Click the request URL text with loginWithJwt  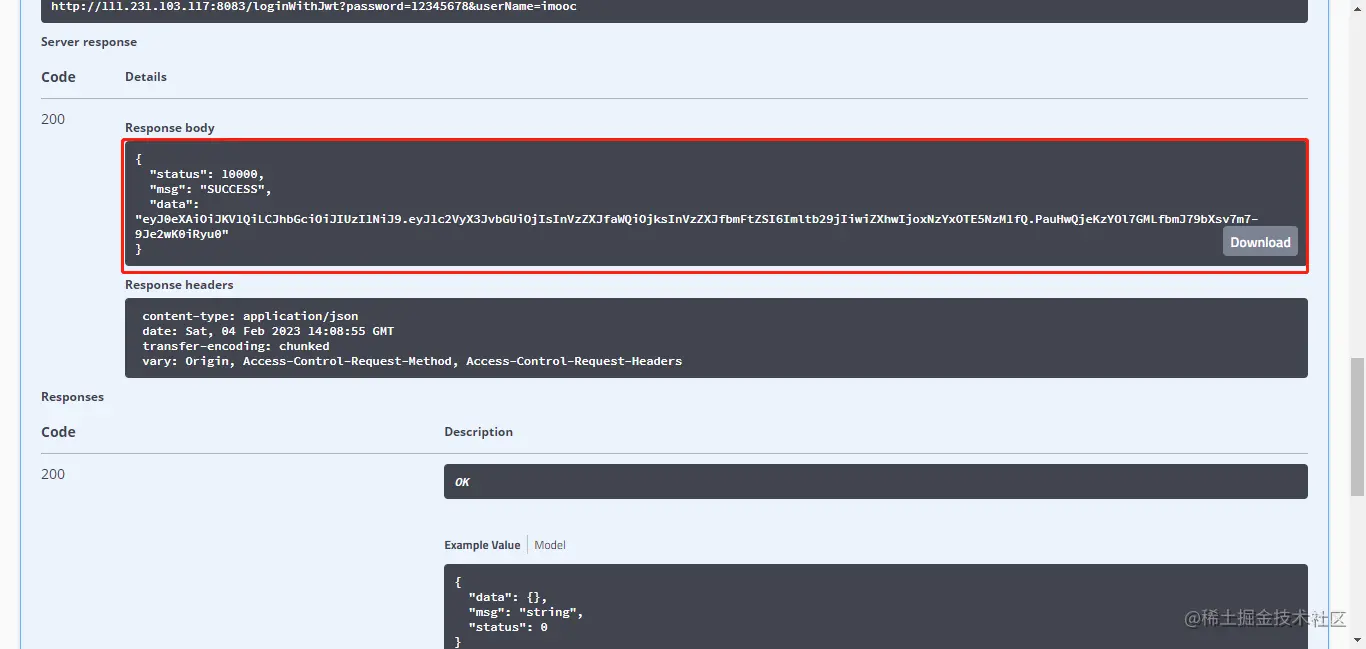(314, 6)
